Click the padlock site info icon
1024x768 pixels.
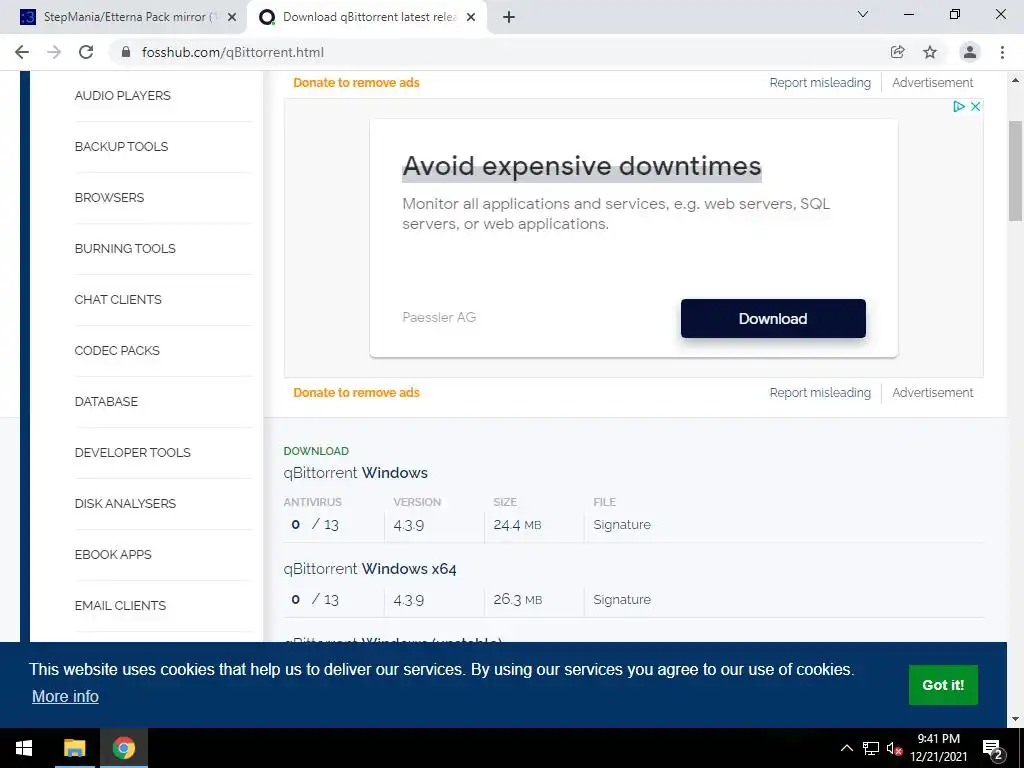pyautogui.click(x=126, y=52)
